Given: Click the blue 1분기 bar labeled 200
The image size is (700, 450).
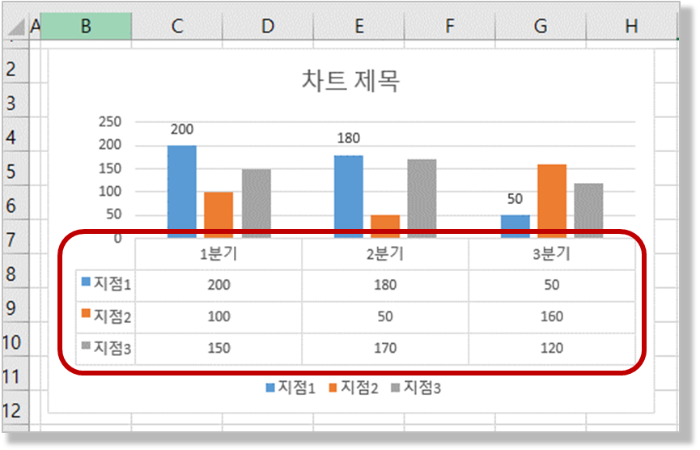Looking at the screenshot, I should 182,191.
